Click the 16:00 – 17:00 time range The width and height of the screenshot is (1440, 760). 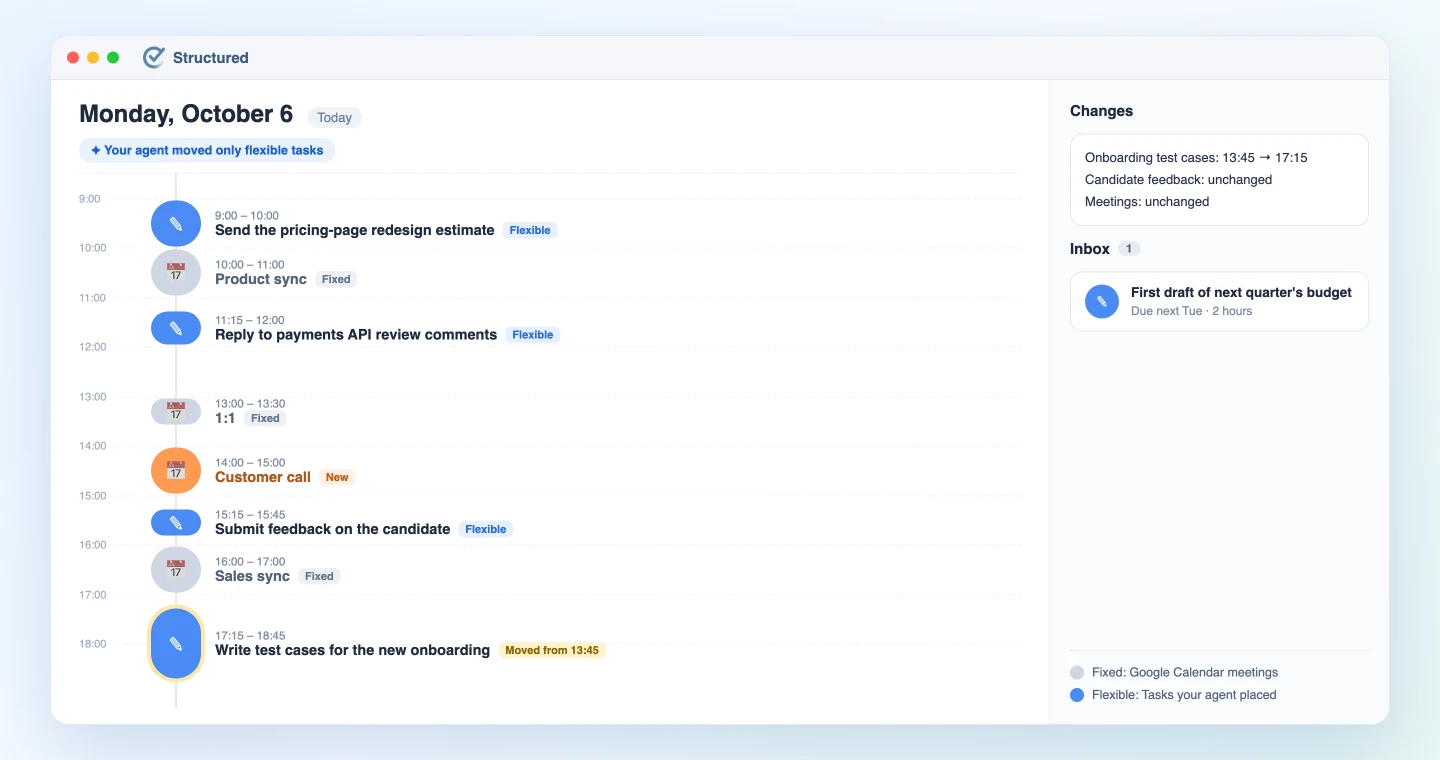250,561
